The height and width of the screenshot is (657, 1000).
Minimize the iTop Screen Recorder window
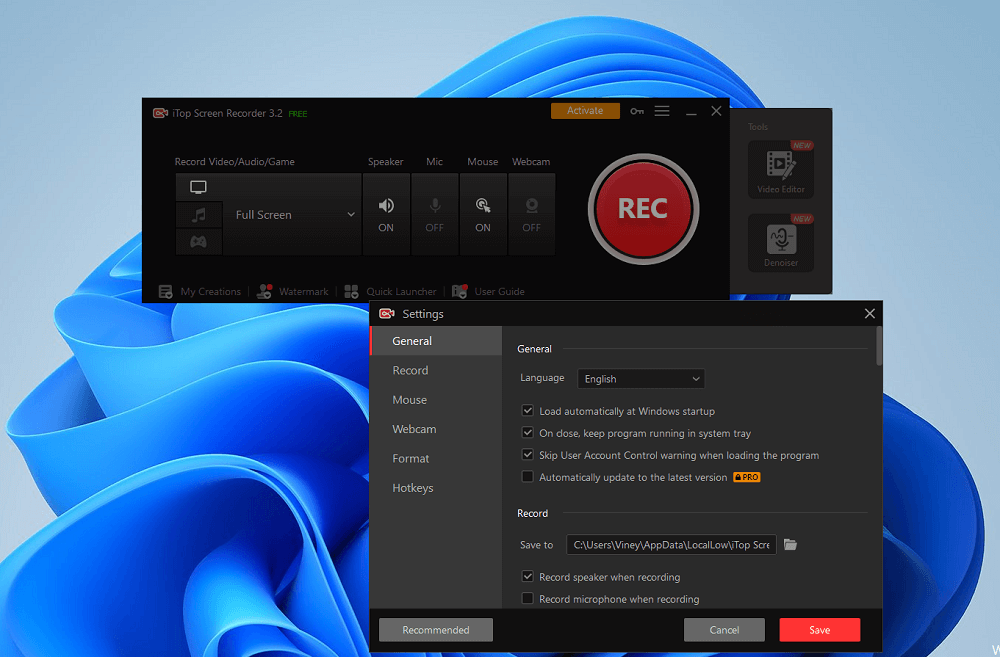pyautogui.click(x=691, y=112)
